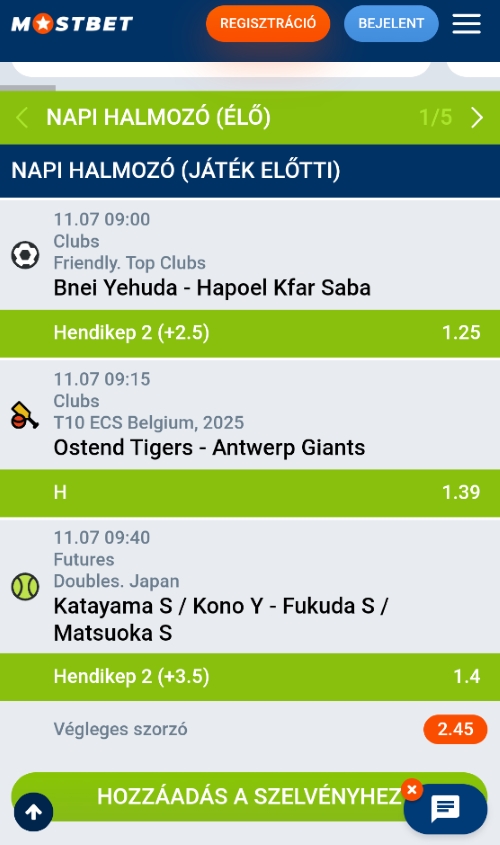Open Bnei Yehuda - Hapoel Kfar Saba match
This screenshot has height=845, width=500.
click(x=212, y=288)
